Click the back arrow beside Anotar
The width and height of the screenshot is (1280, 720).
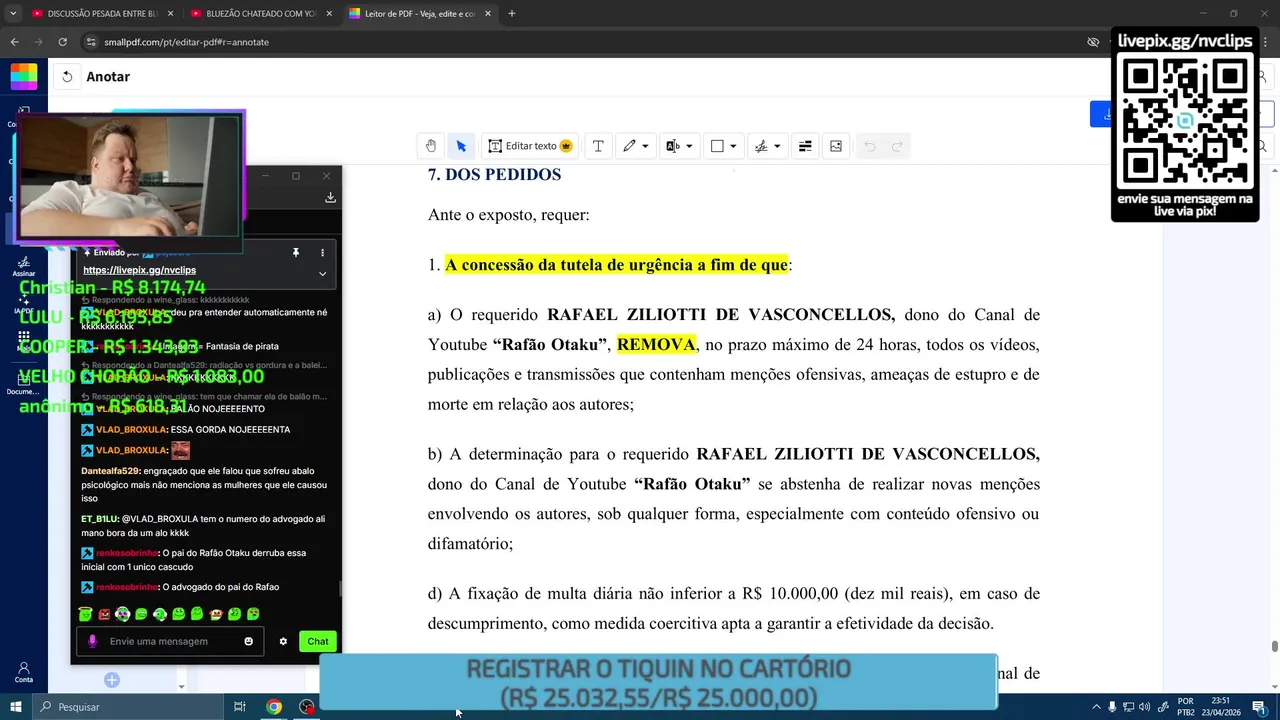67,77
